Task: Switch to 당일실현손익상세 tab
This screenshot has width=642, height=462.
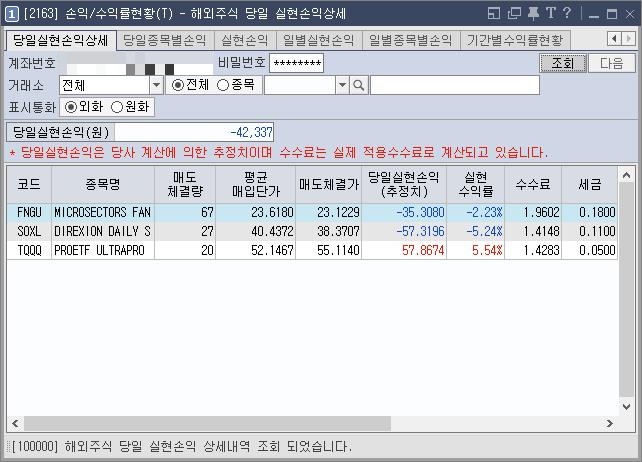Action: 61,40
